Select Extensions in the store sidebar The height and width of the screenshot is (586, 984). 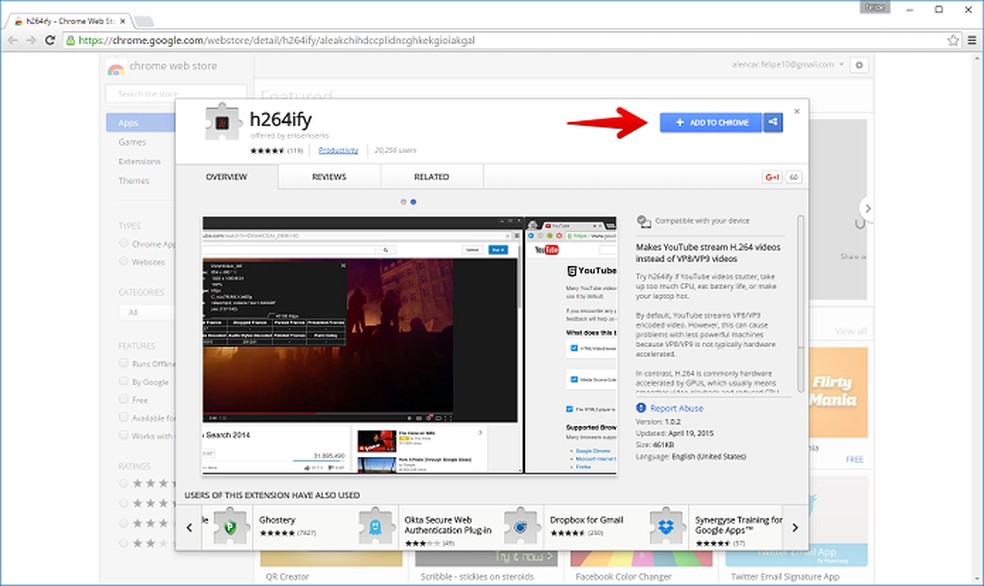tap(139, 161)
